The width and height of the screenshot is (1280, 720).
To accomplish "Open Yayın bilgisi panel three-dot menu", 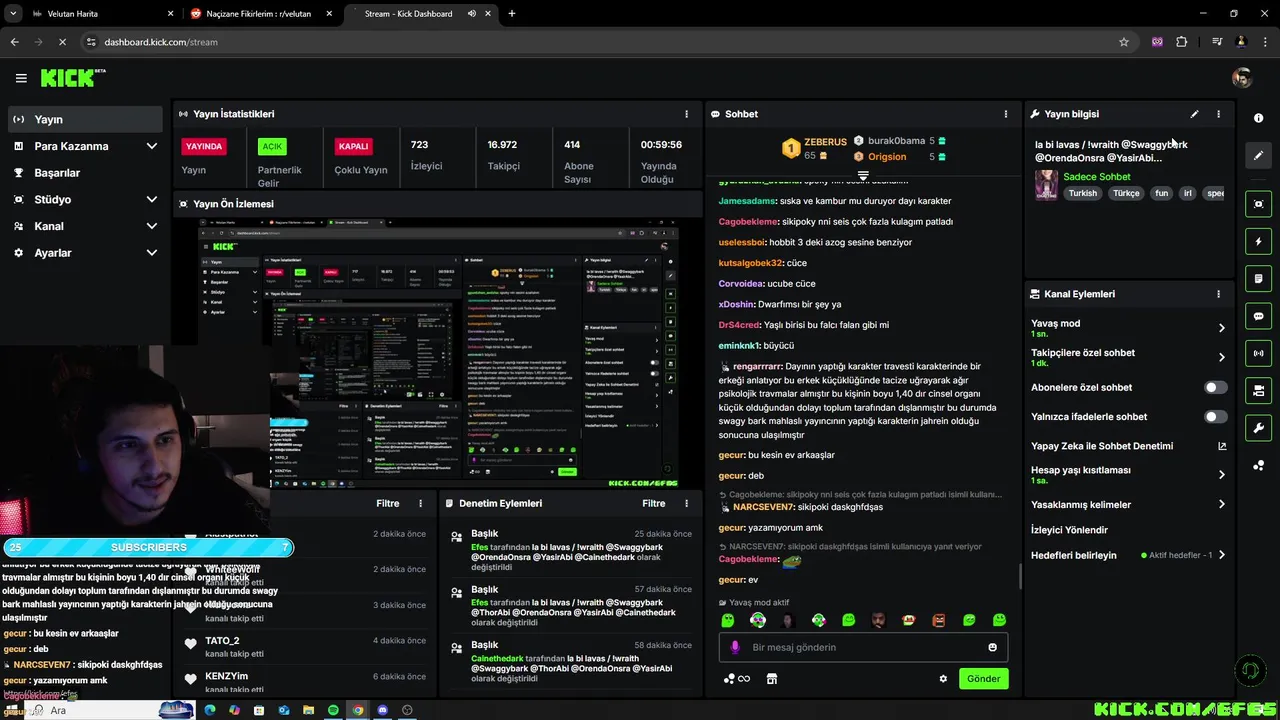I will click(x=1218, y=114).
